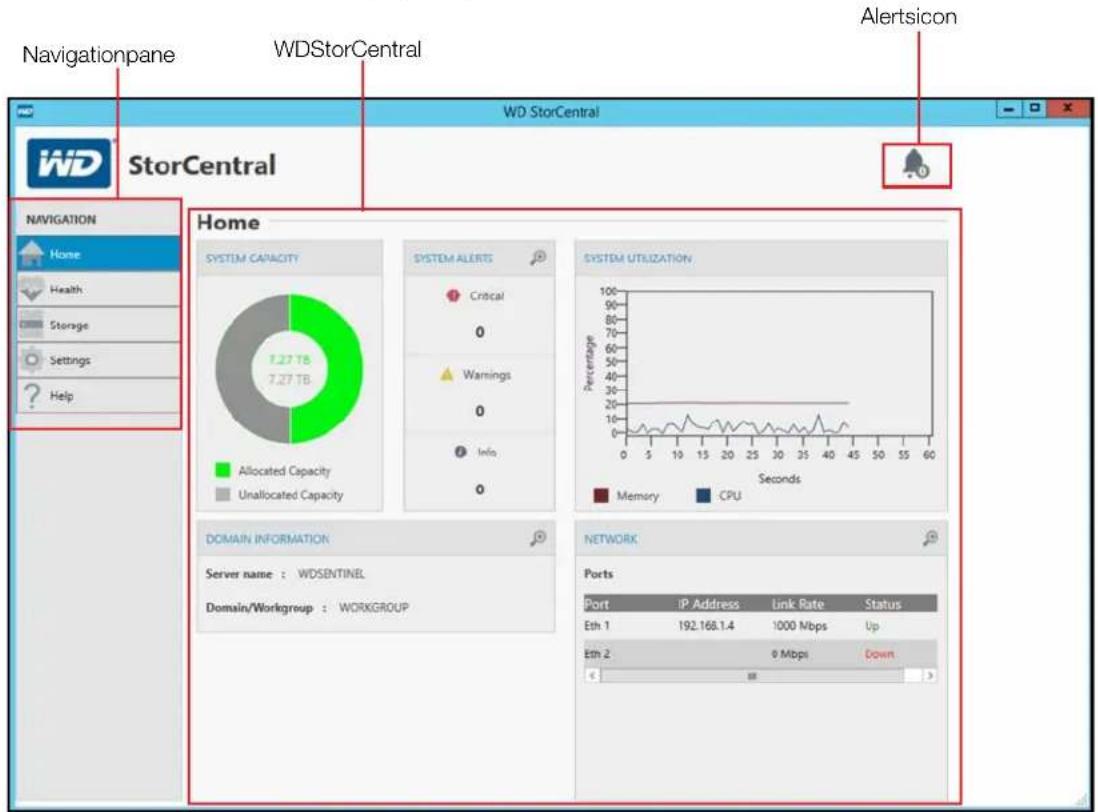The height and width of the screenshot is (812, 1098).
Task: Click the Unallocated Capacity gray swatch
Action: pos(223,494)
